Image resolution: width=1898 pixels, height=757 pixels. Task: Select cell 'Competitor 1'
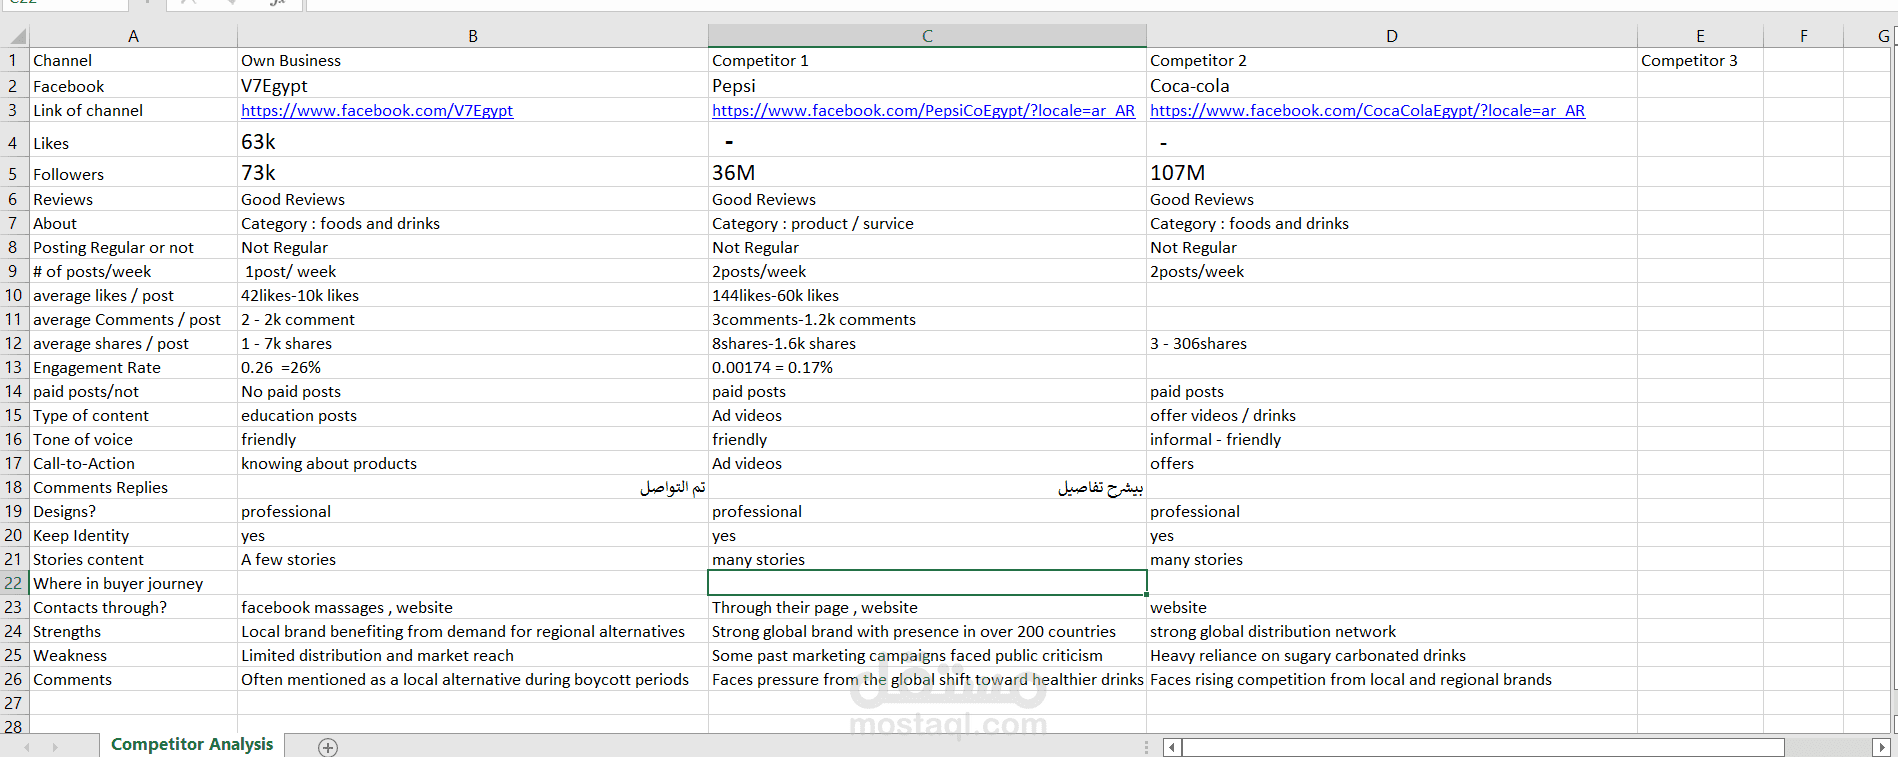927,61
